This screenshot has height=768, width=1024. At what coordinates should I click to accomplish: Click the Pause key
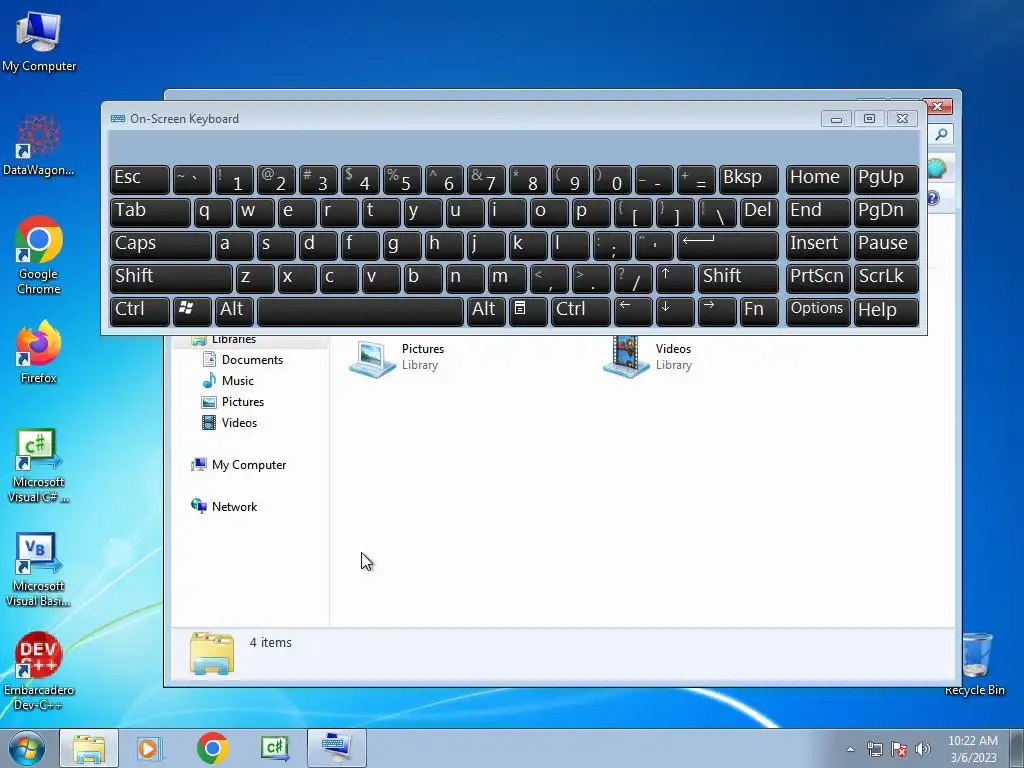tap(886, 246)
